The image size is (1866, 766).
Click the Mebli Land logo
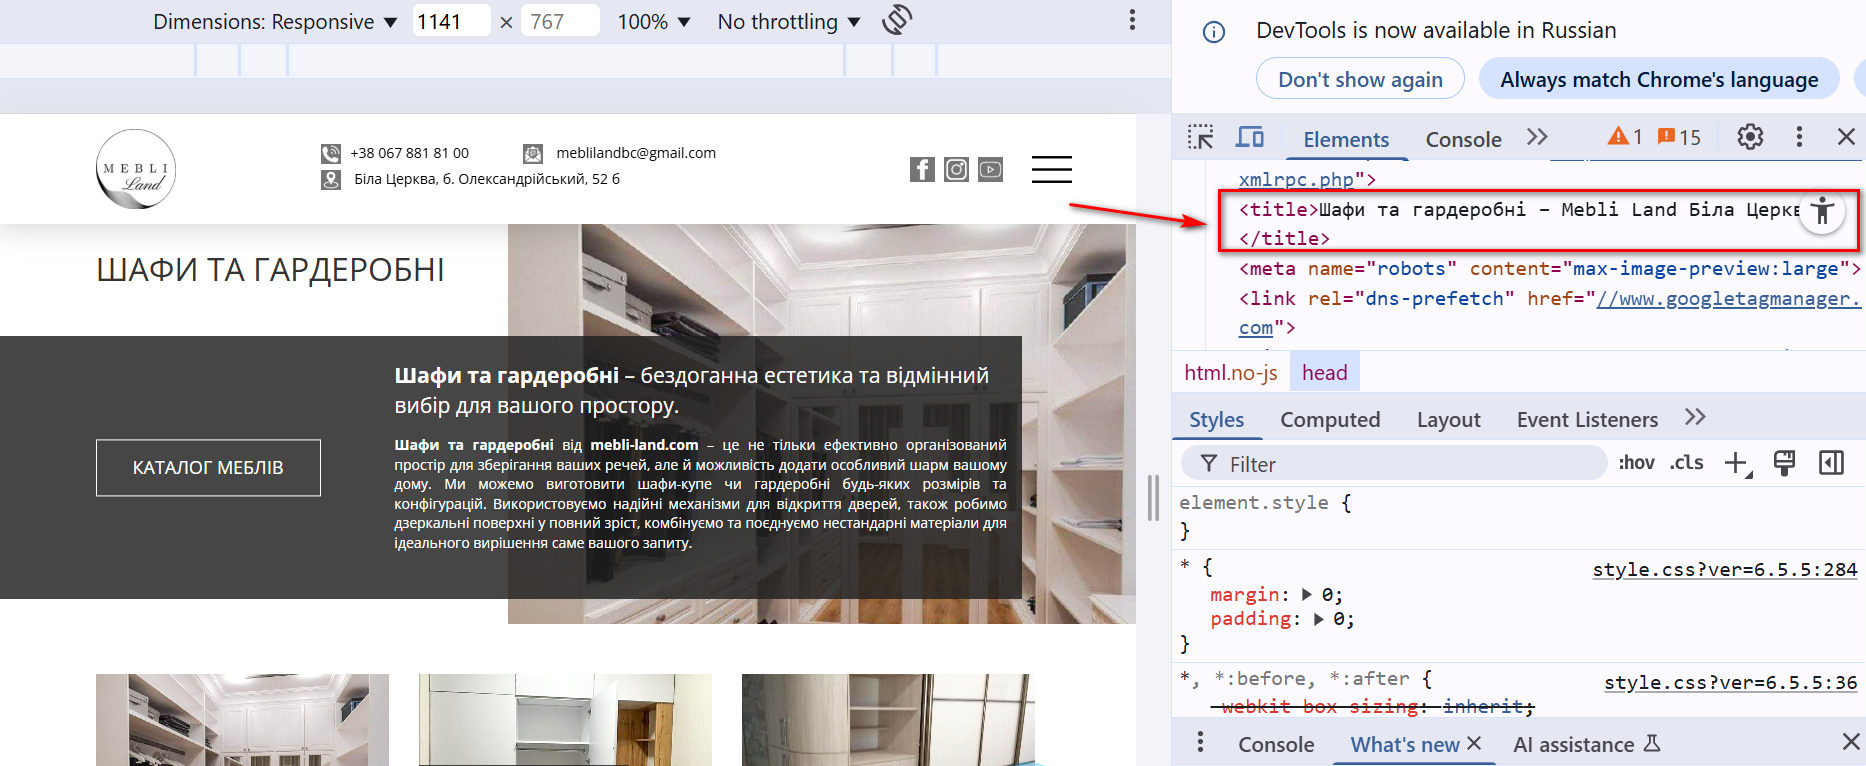tap(136, 169)
